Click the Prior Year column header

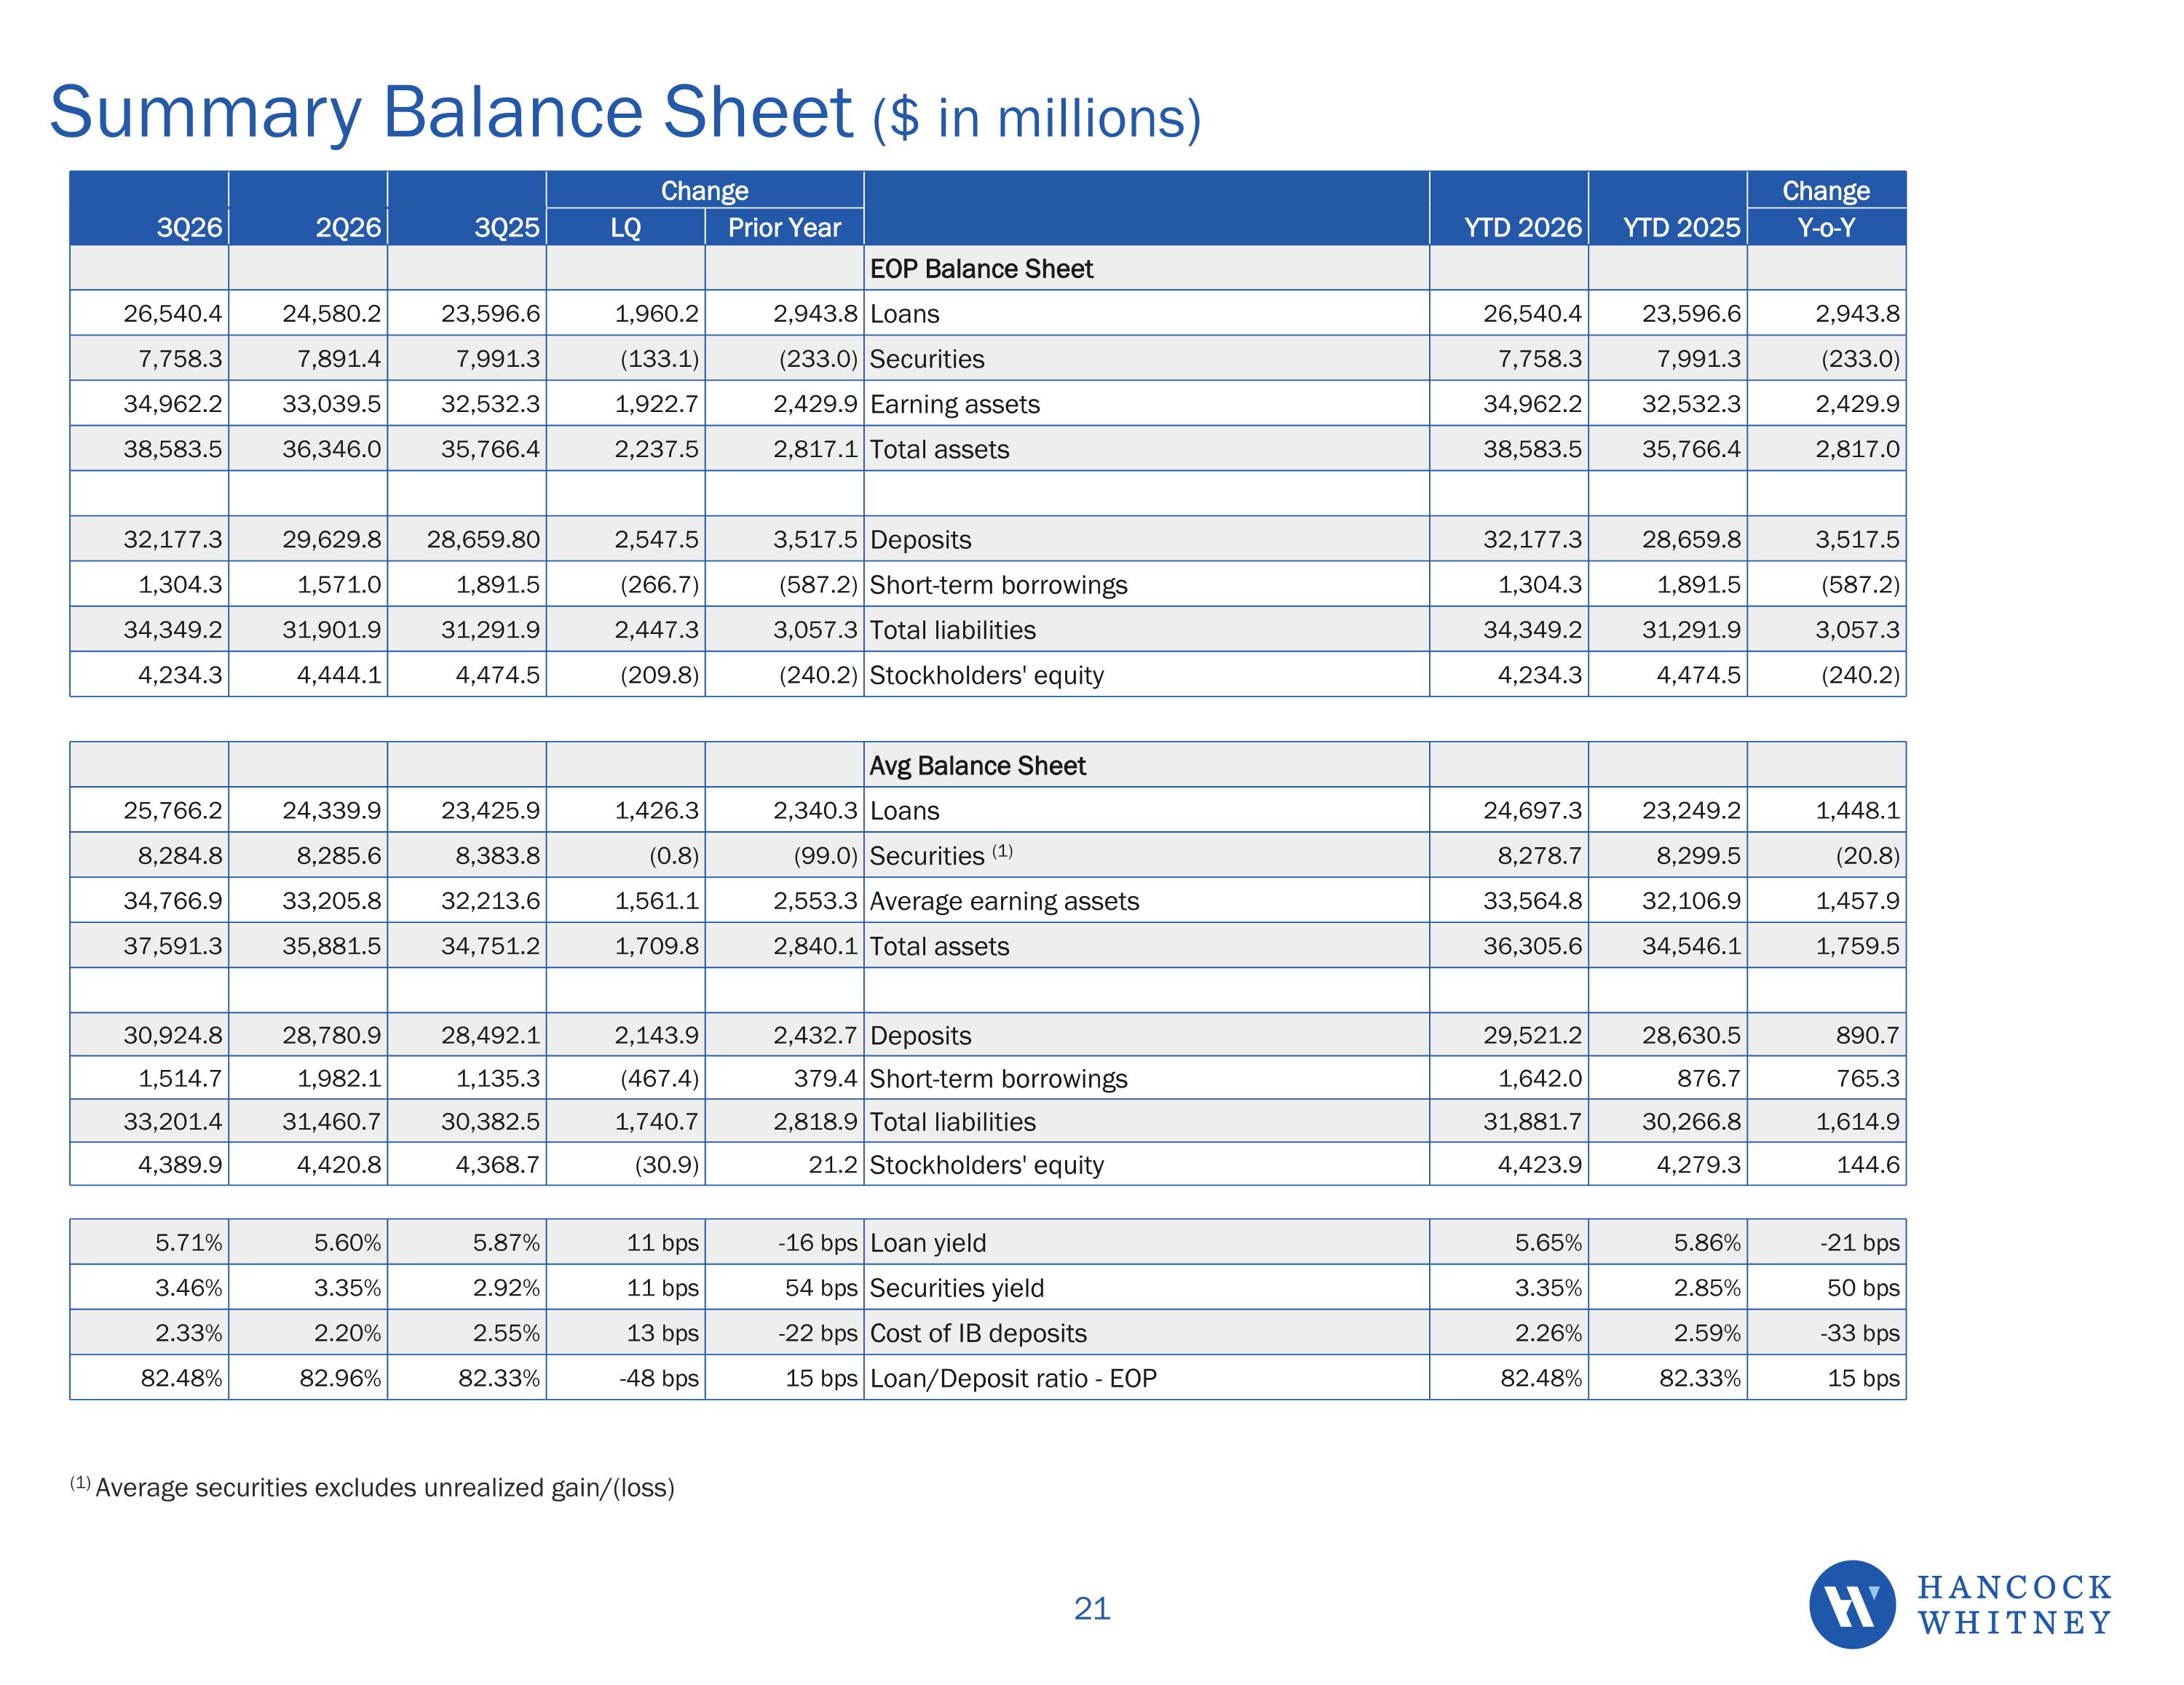[x=784, y=227]
